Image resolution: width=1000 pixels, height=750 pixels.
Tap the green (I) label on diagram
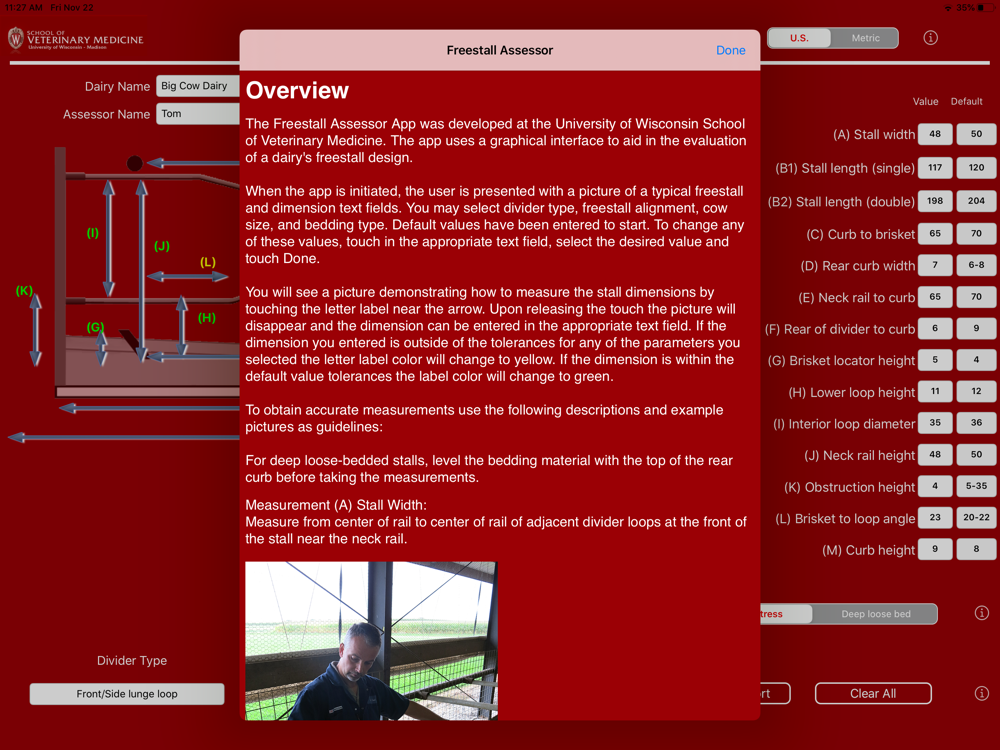click(92, 233)
